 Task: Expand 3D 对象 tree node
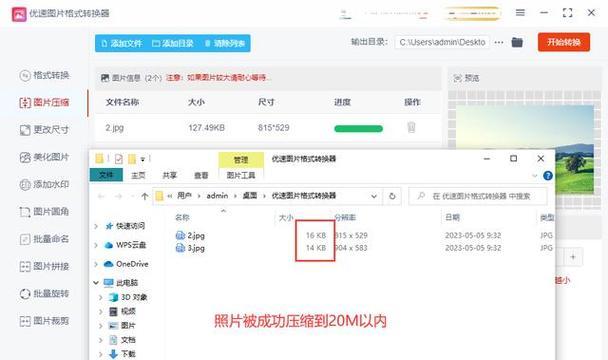101,298
